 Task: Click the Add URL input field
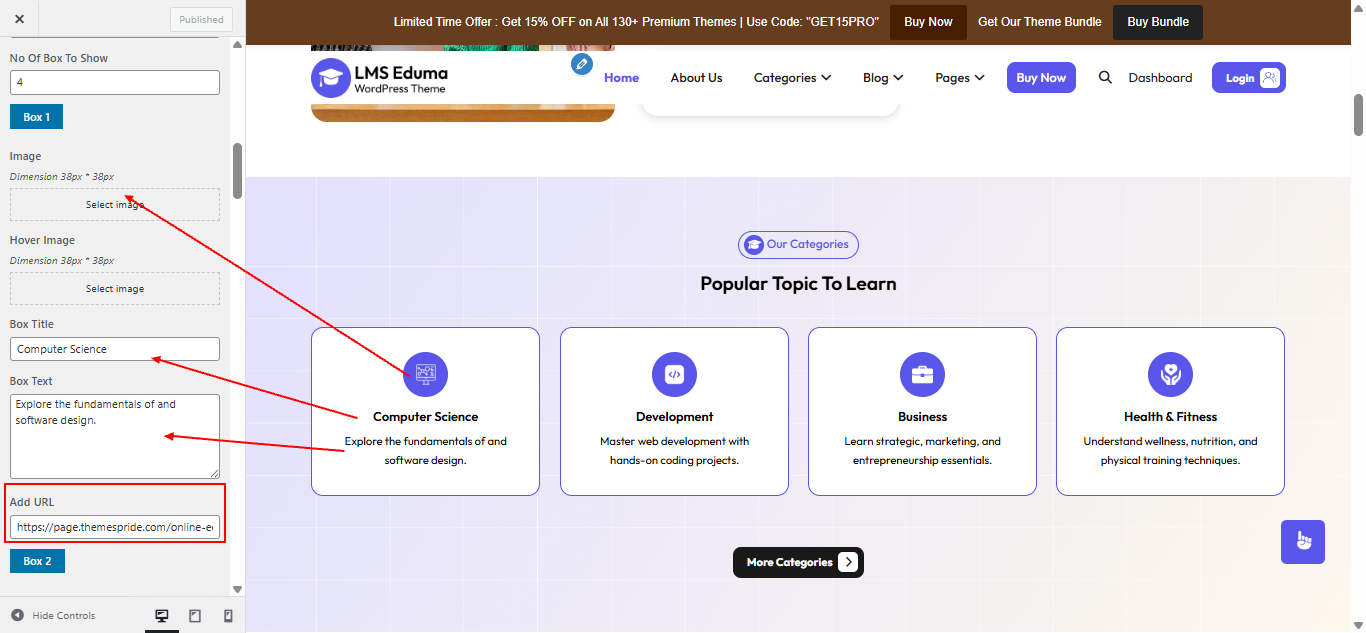[x=114, y=526]
